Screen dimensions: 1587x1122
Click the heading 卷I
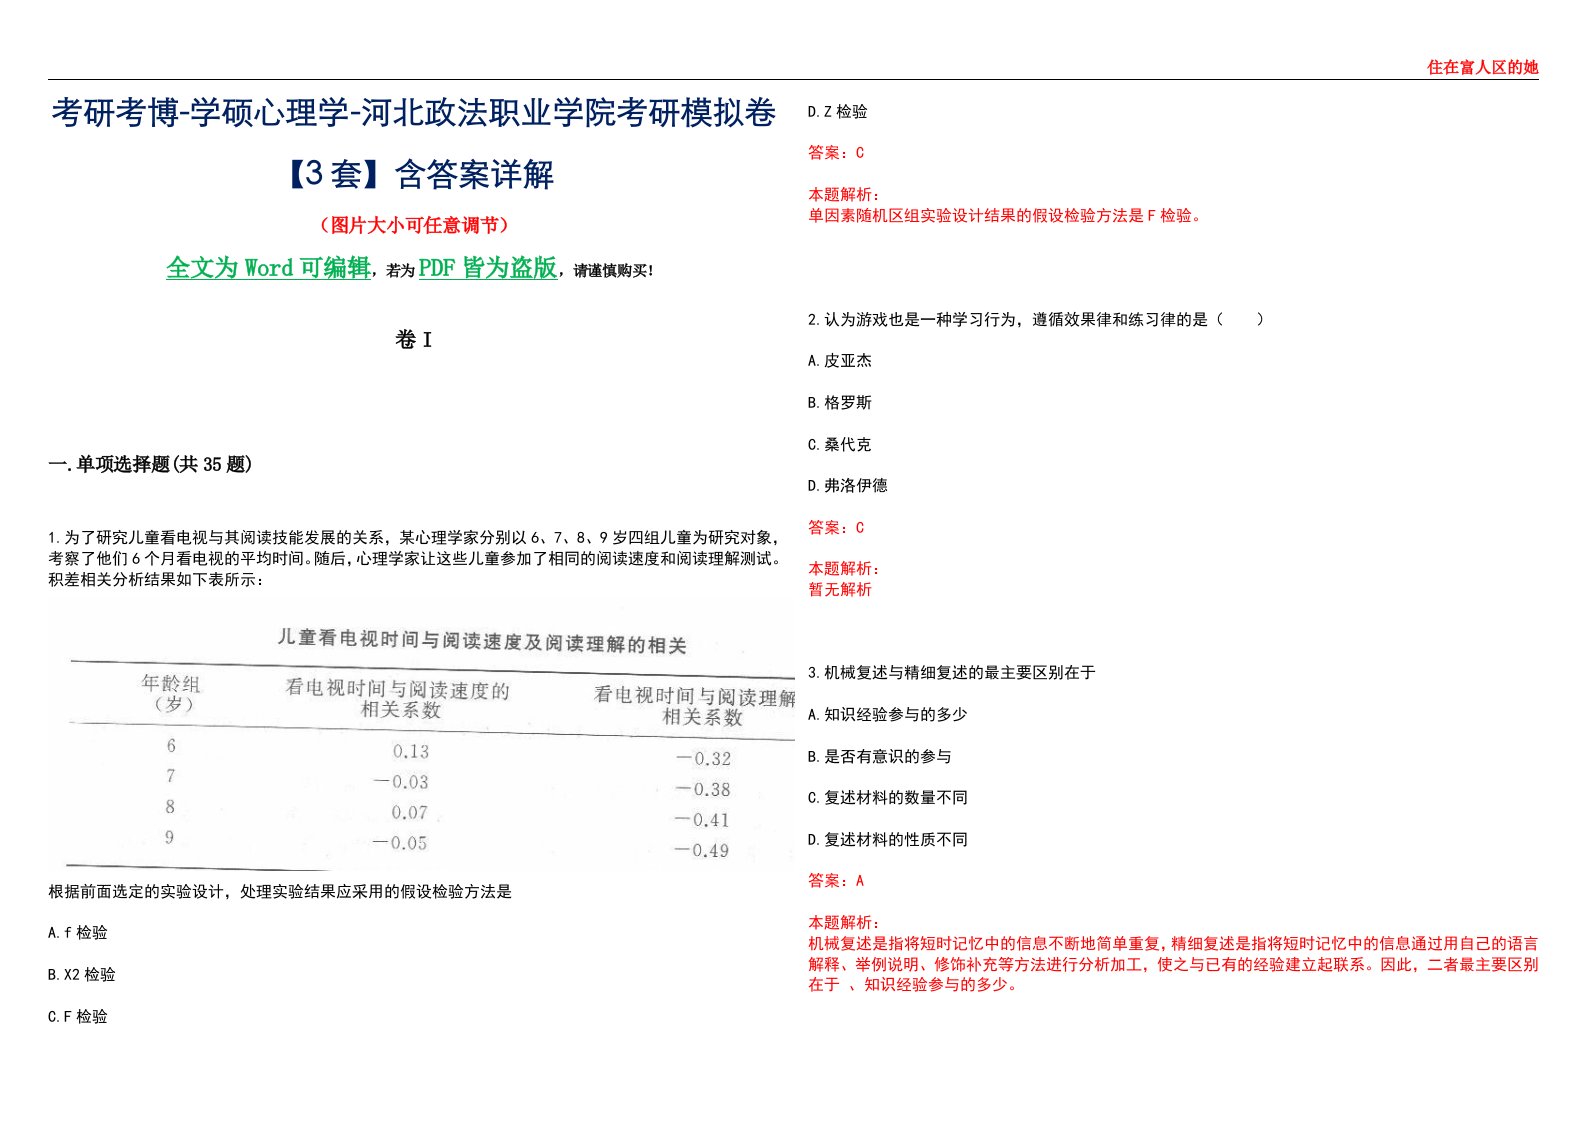click(x=414, y=340)
